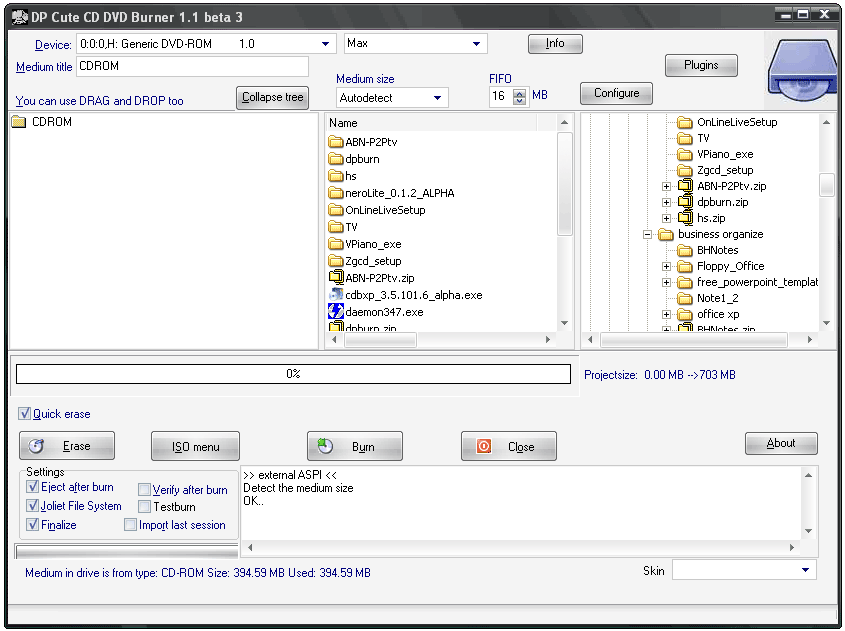Click the file list vertical scrollbar thumb

tap(564, 183)
